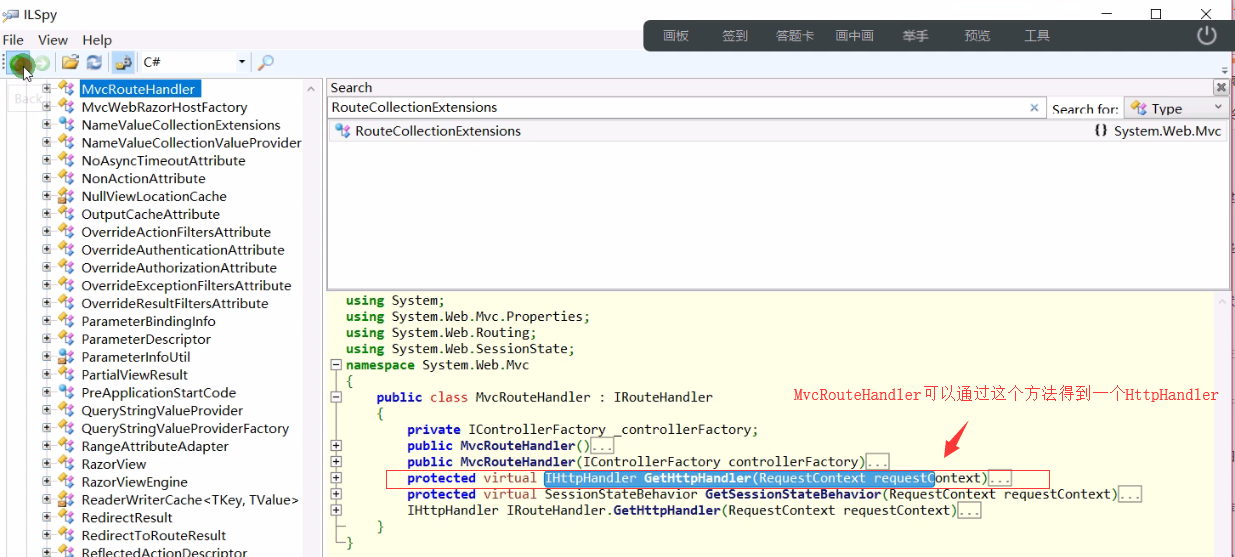The image size is (1235, 557).
Task: Click the 答题卡 item in overlay bar
Action: (x=795, y=36)
